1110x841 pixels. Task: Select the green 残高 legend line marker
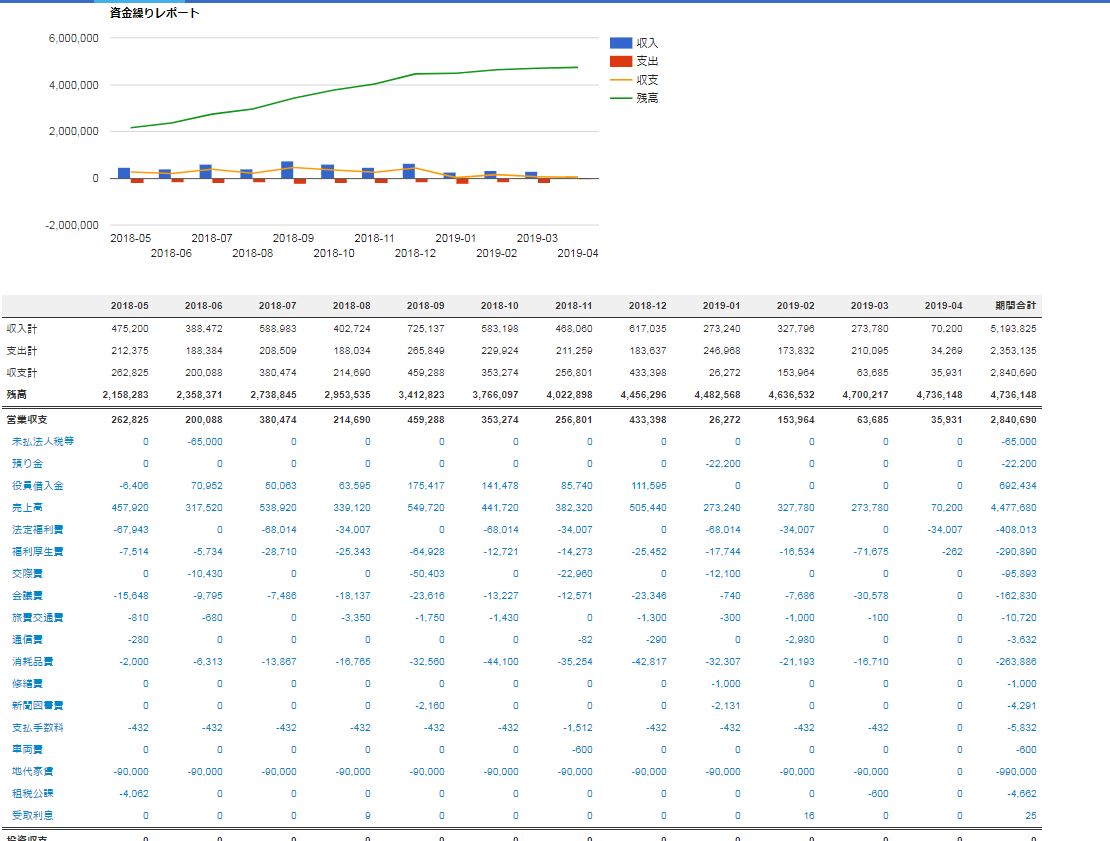(x=621, y=98)
